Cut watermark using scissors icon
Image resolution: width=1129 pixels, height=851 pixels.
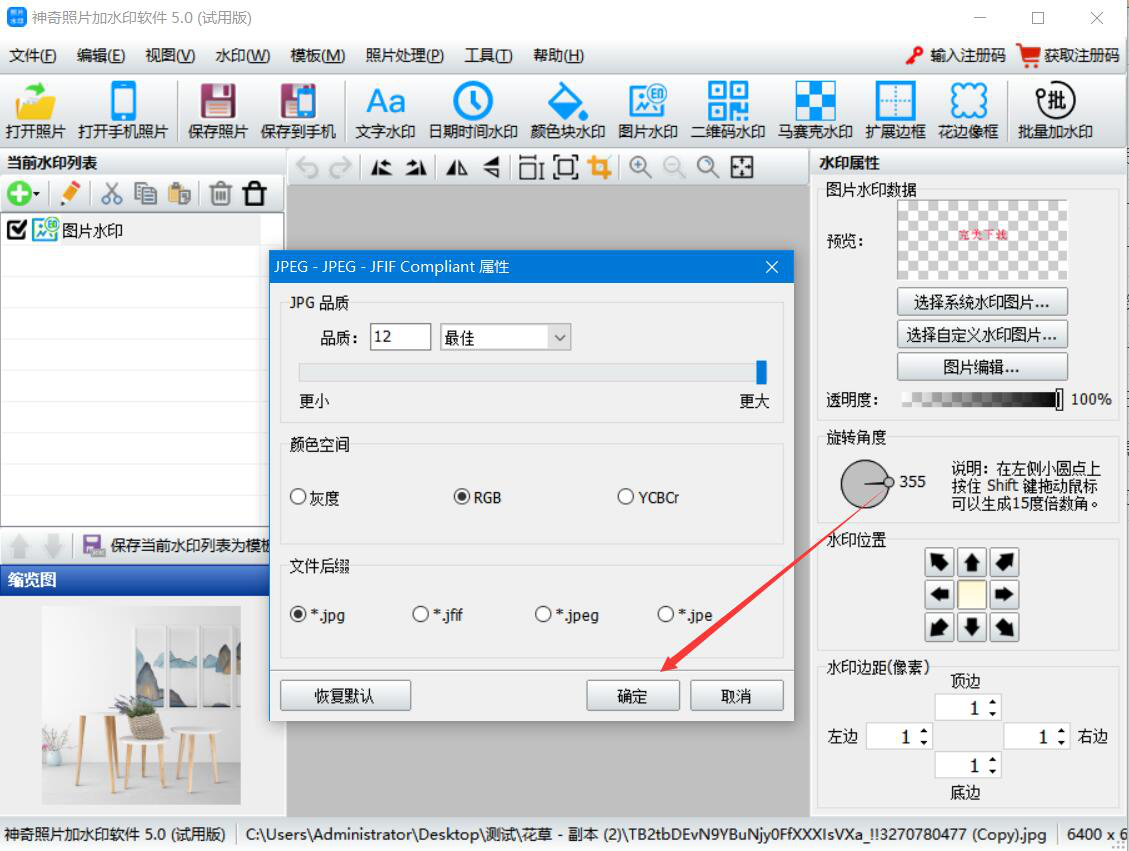point(112,193)
